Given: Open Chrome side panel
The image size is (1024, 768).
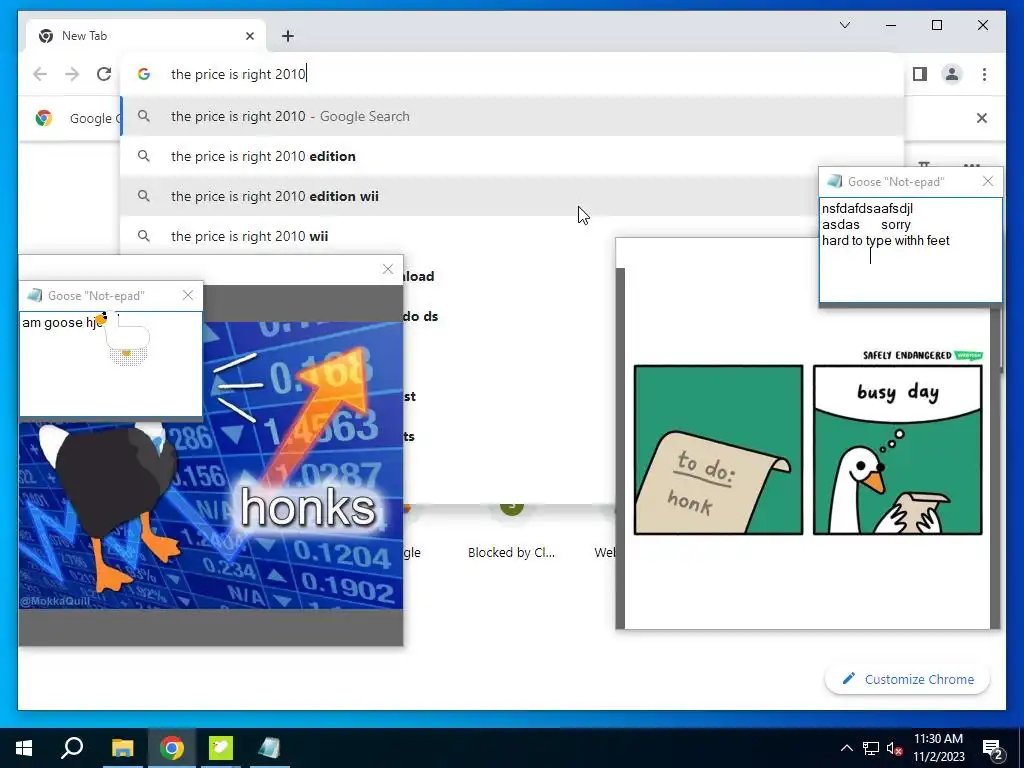Looking at the screenshot, I should [x=920, y=74].
